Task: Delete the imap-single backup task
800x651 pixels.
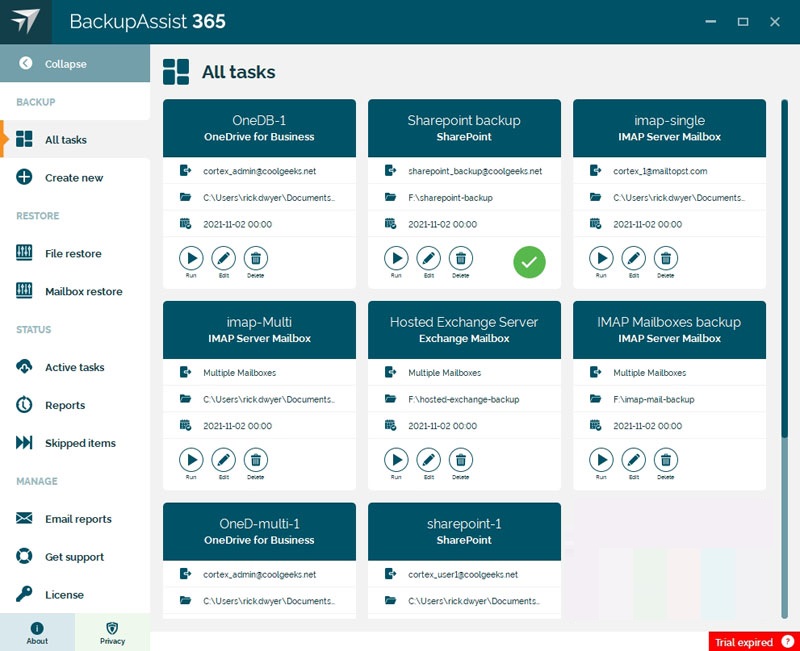Action: coord(665,259)
